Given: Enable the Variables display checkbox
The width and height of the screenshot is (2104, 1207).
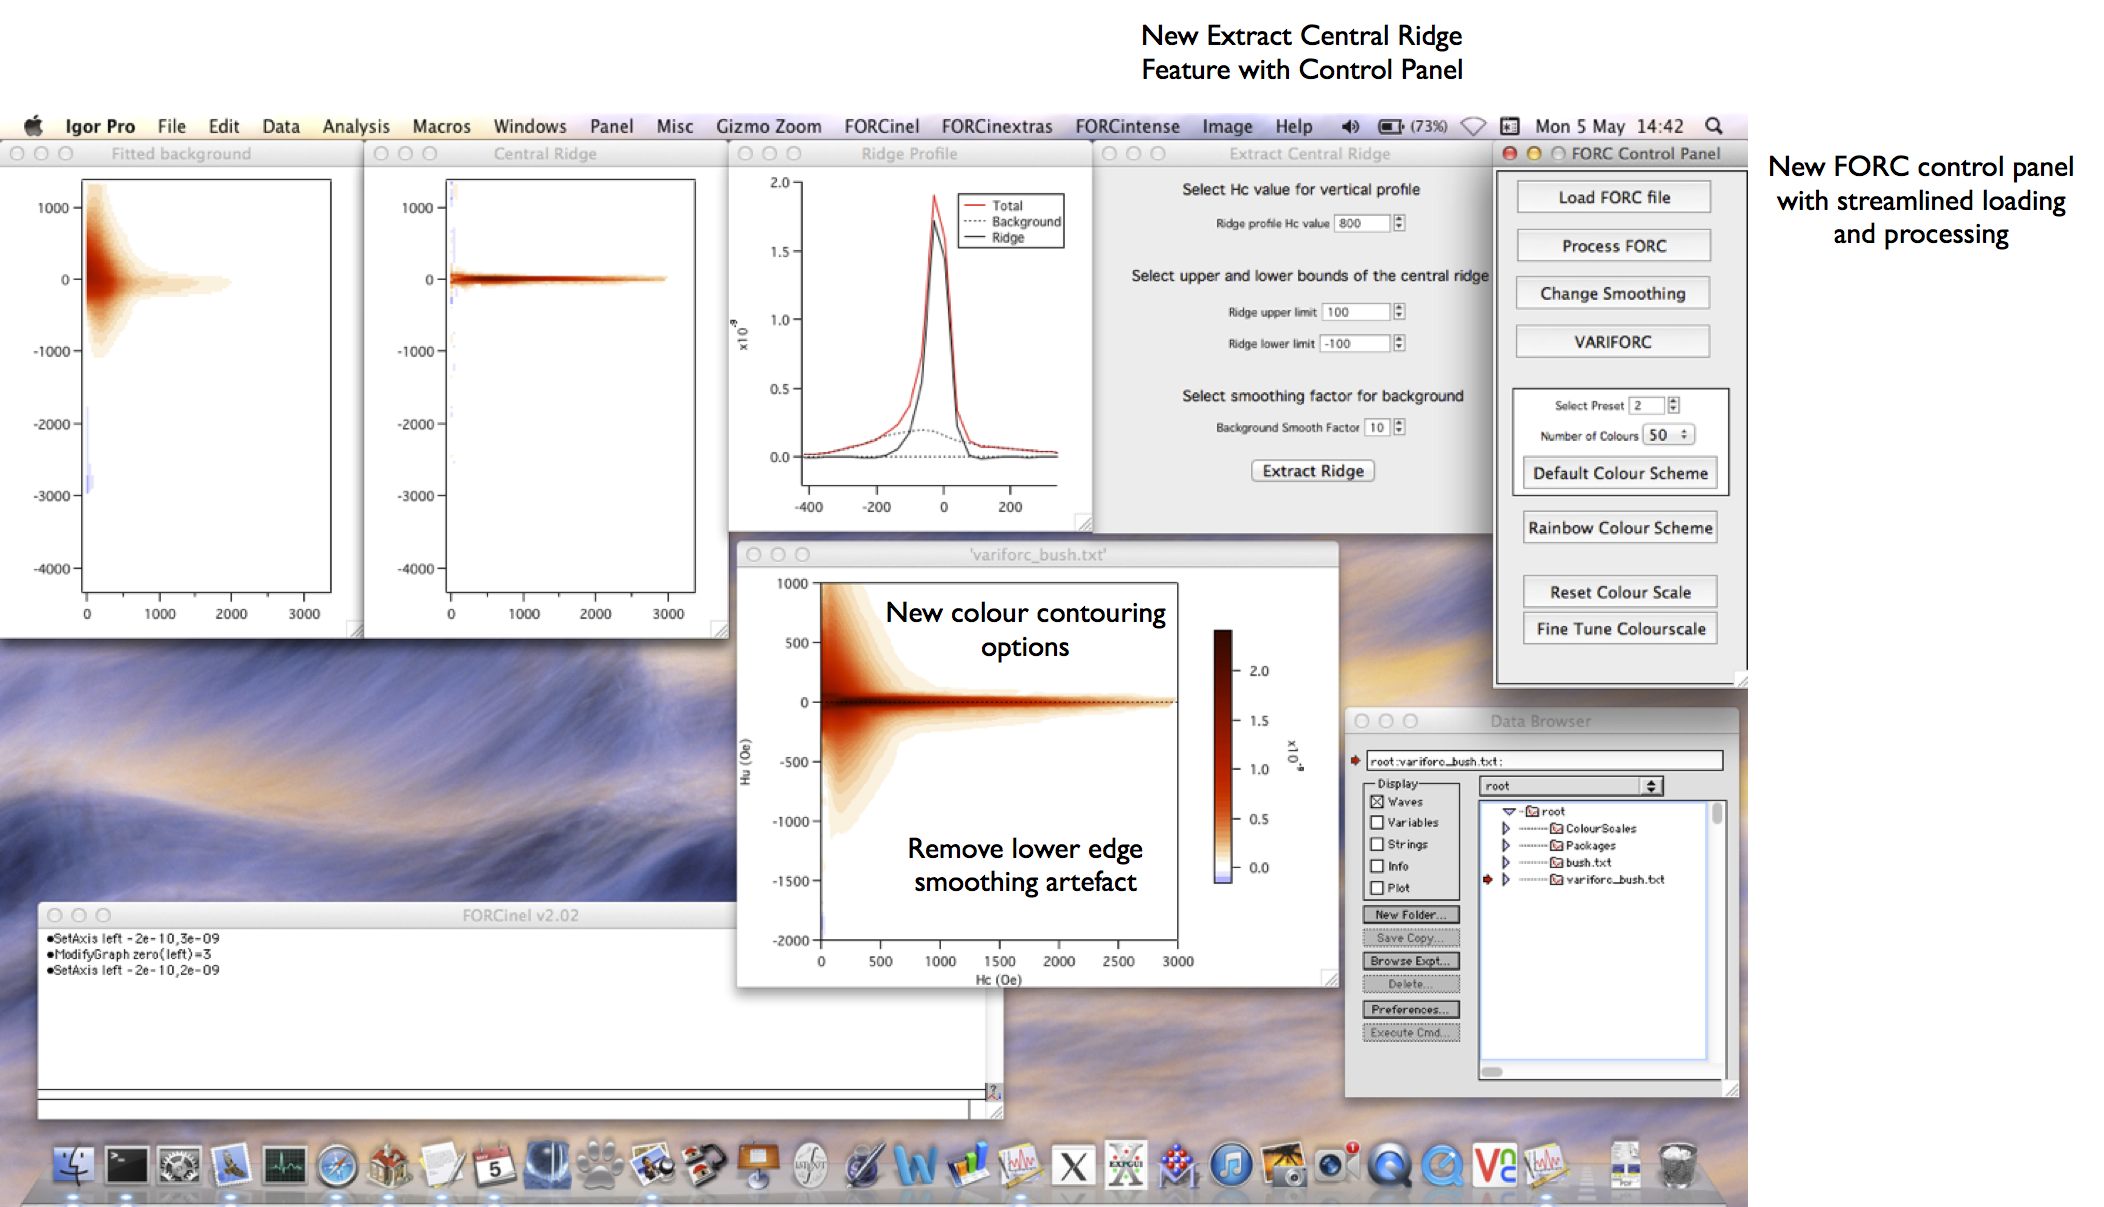Looking at the screenshot, I should point(1377,823).
